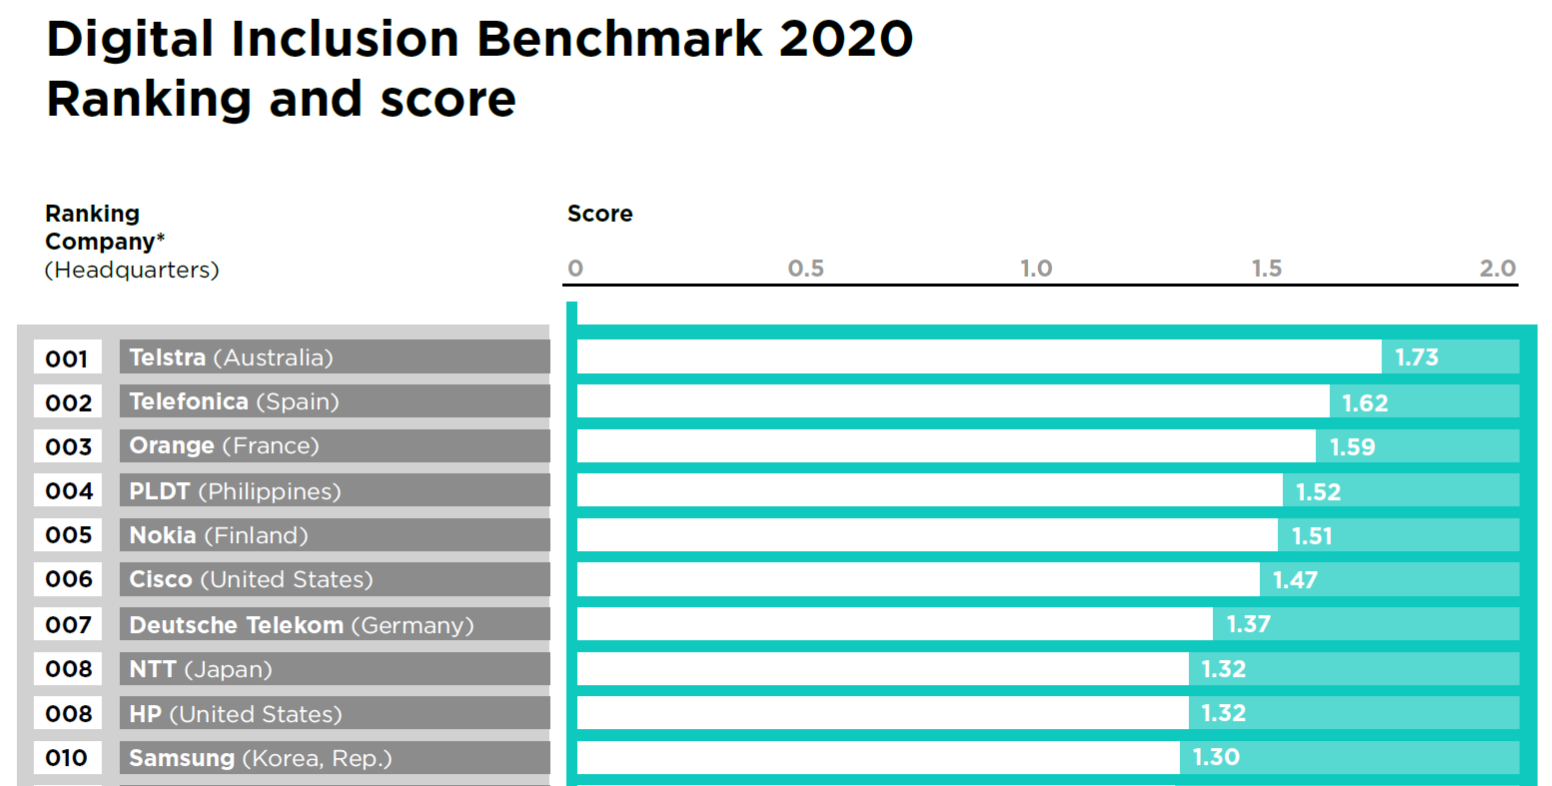Click the Deutsche Telekom (Germany) label

(301, 625)
